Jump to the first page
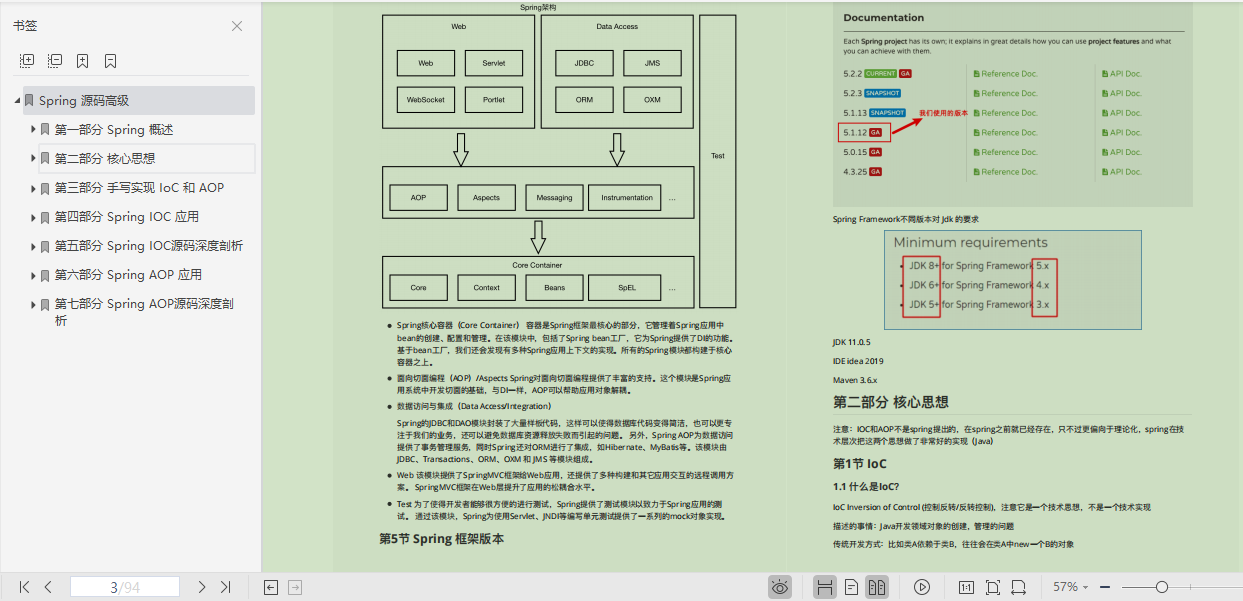Image resolution: width=1243 pixels, height=601 pixels. pos(24,587)
